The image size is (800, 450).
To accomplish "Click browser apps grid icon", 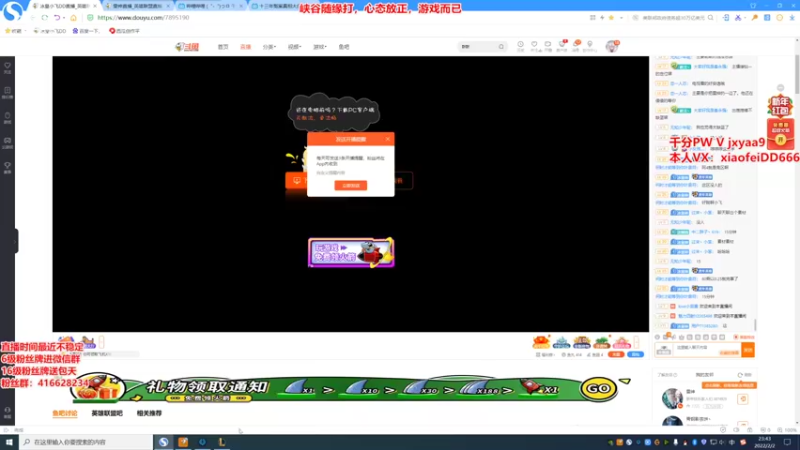I will 592,17.
